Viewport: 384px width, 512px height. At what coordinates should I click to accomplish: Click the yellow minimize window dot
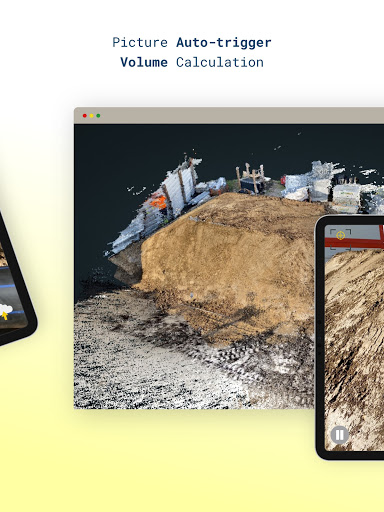coord(91,116)
